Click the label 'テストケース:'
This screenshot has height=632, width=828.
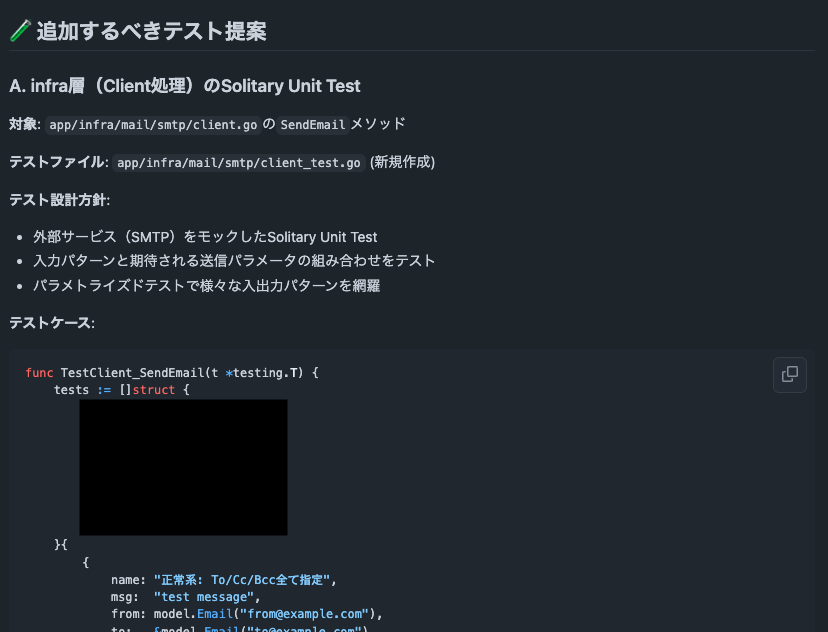[52, 323]
